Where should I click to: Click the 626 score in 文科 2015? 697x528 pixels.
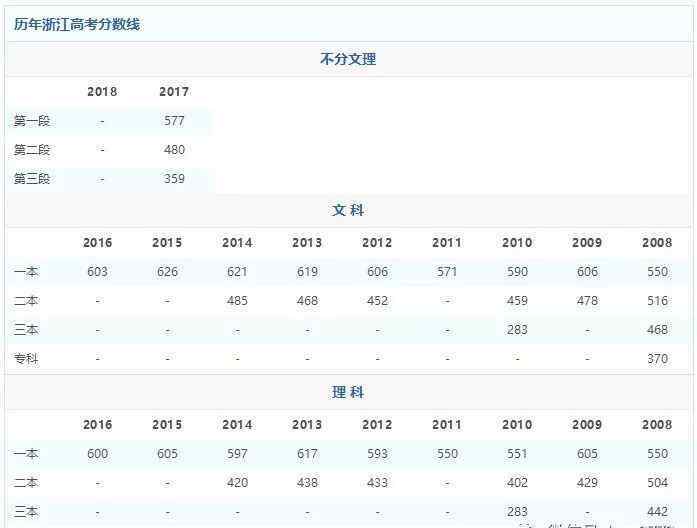[167, 272]
